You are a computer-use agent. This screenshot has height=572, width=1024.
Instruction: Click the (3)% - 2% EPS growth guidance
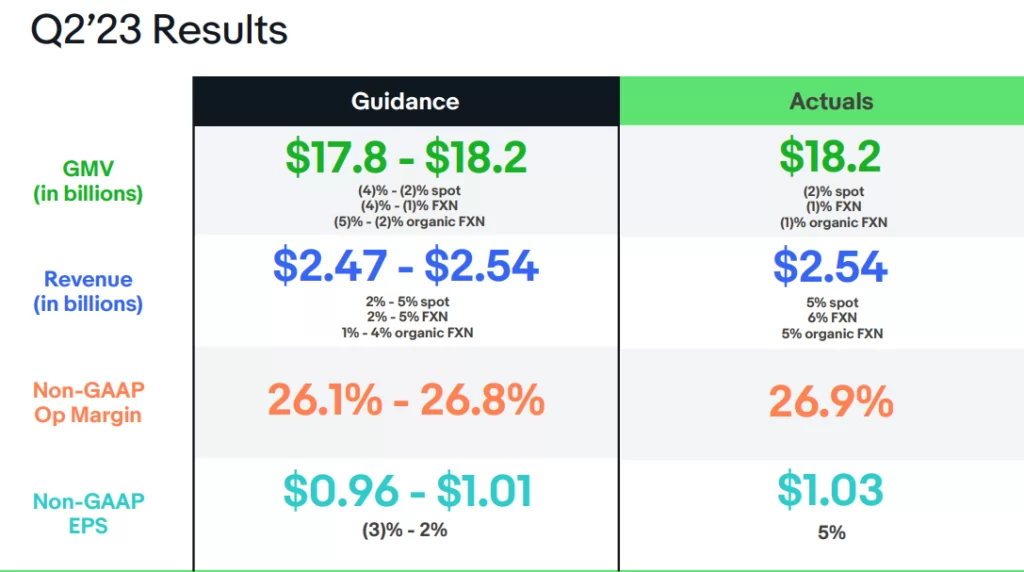point(405,531)
